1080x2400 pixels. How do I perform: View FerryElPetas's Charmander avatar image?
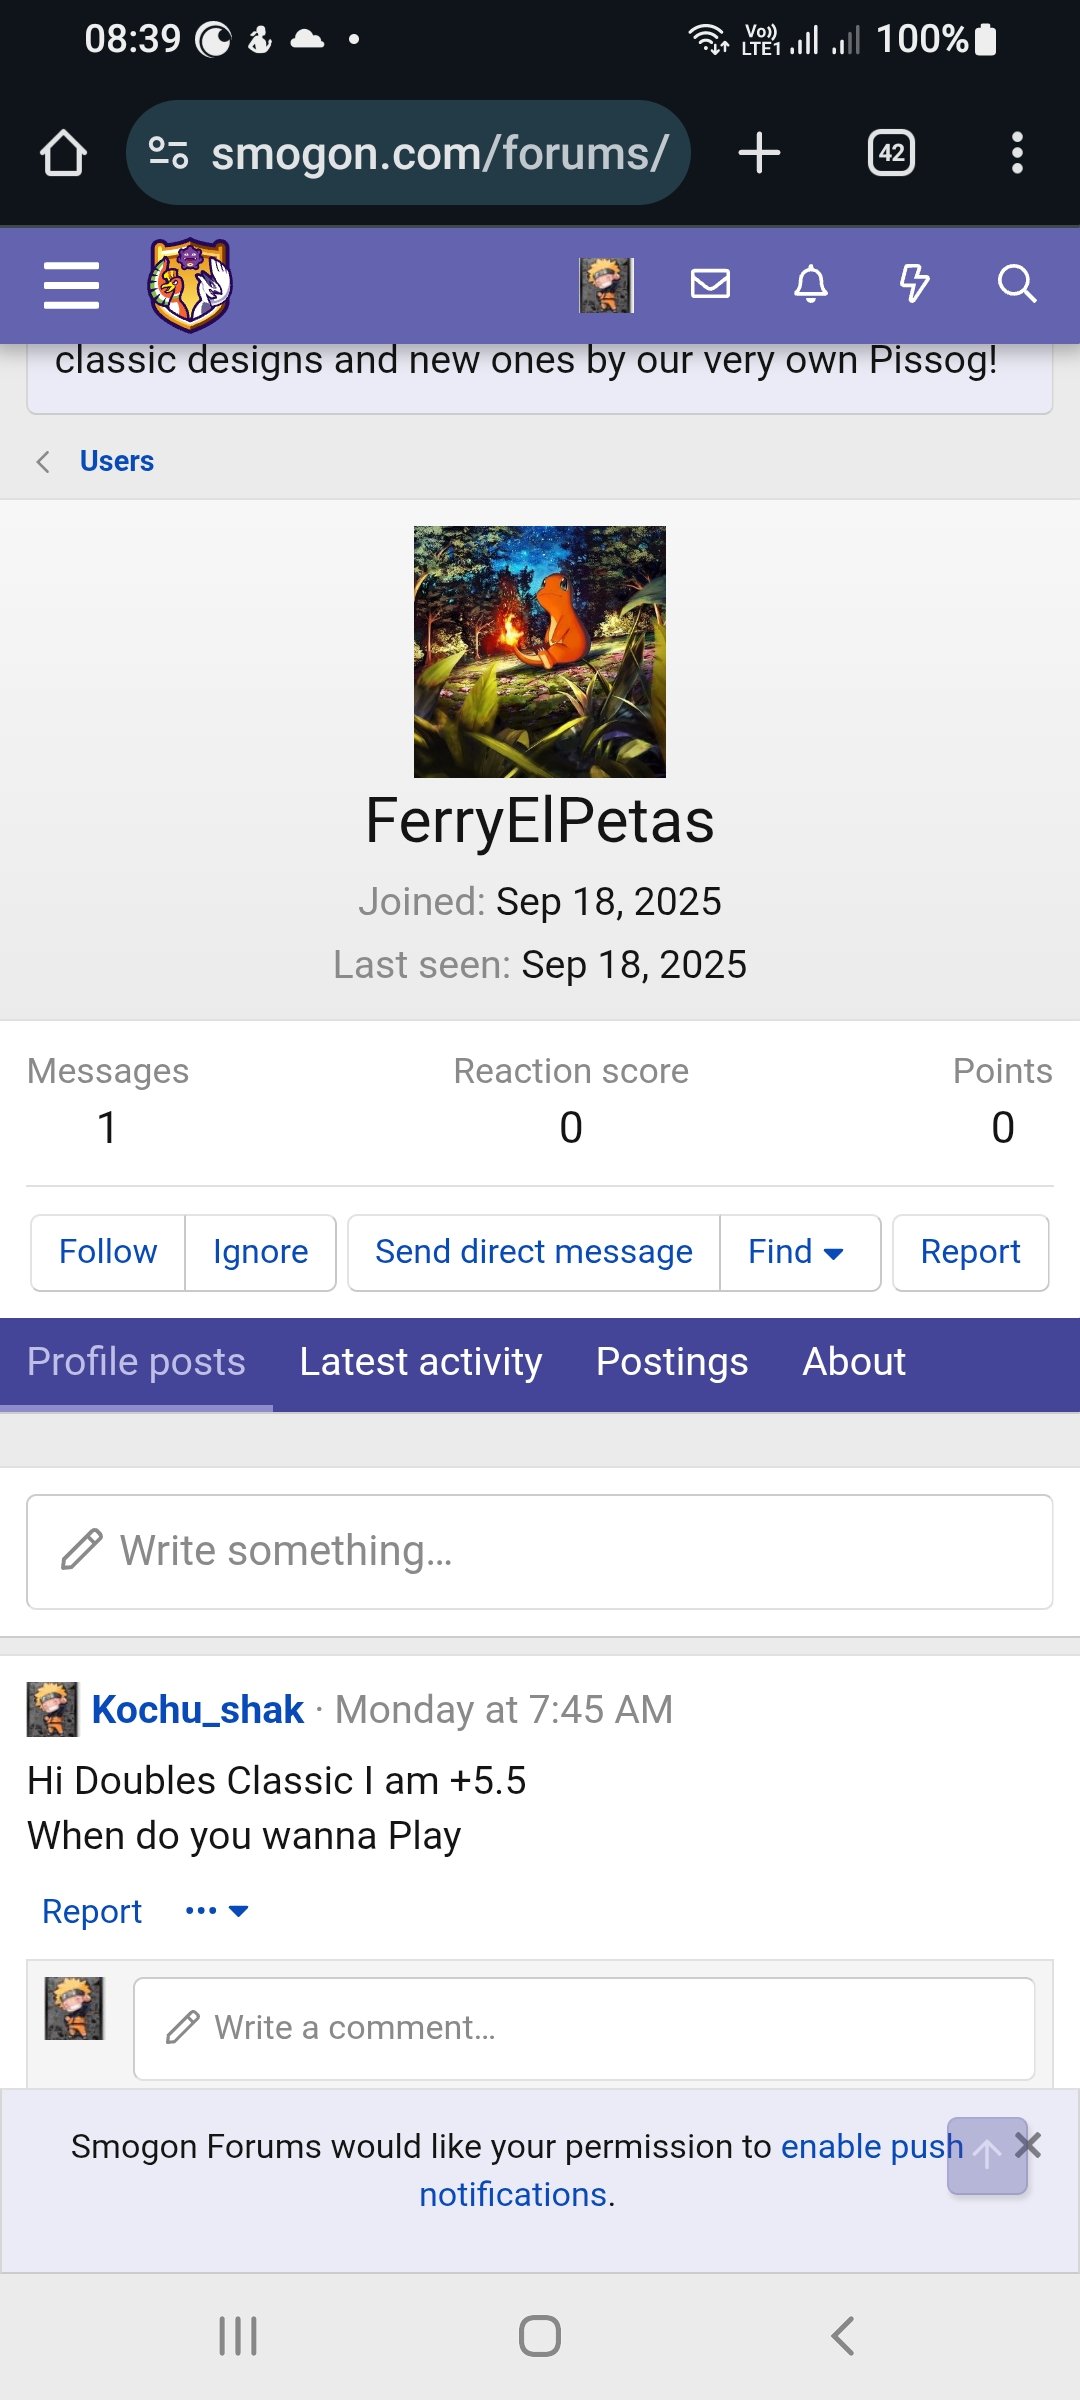(x=540, y=652)
